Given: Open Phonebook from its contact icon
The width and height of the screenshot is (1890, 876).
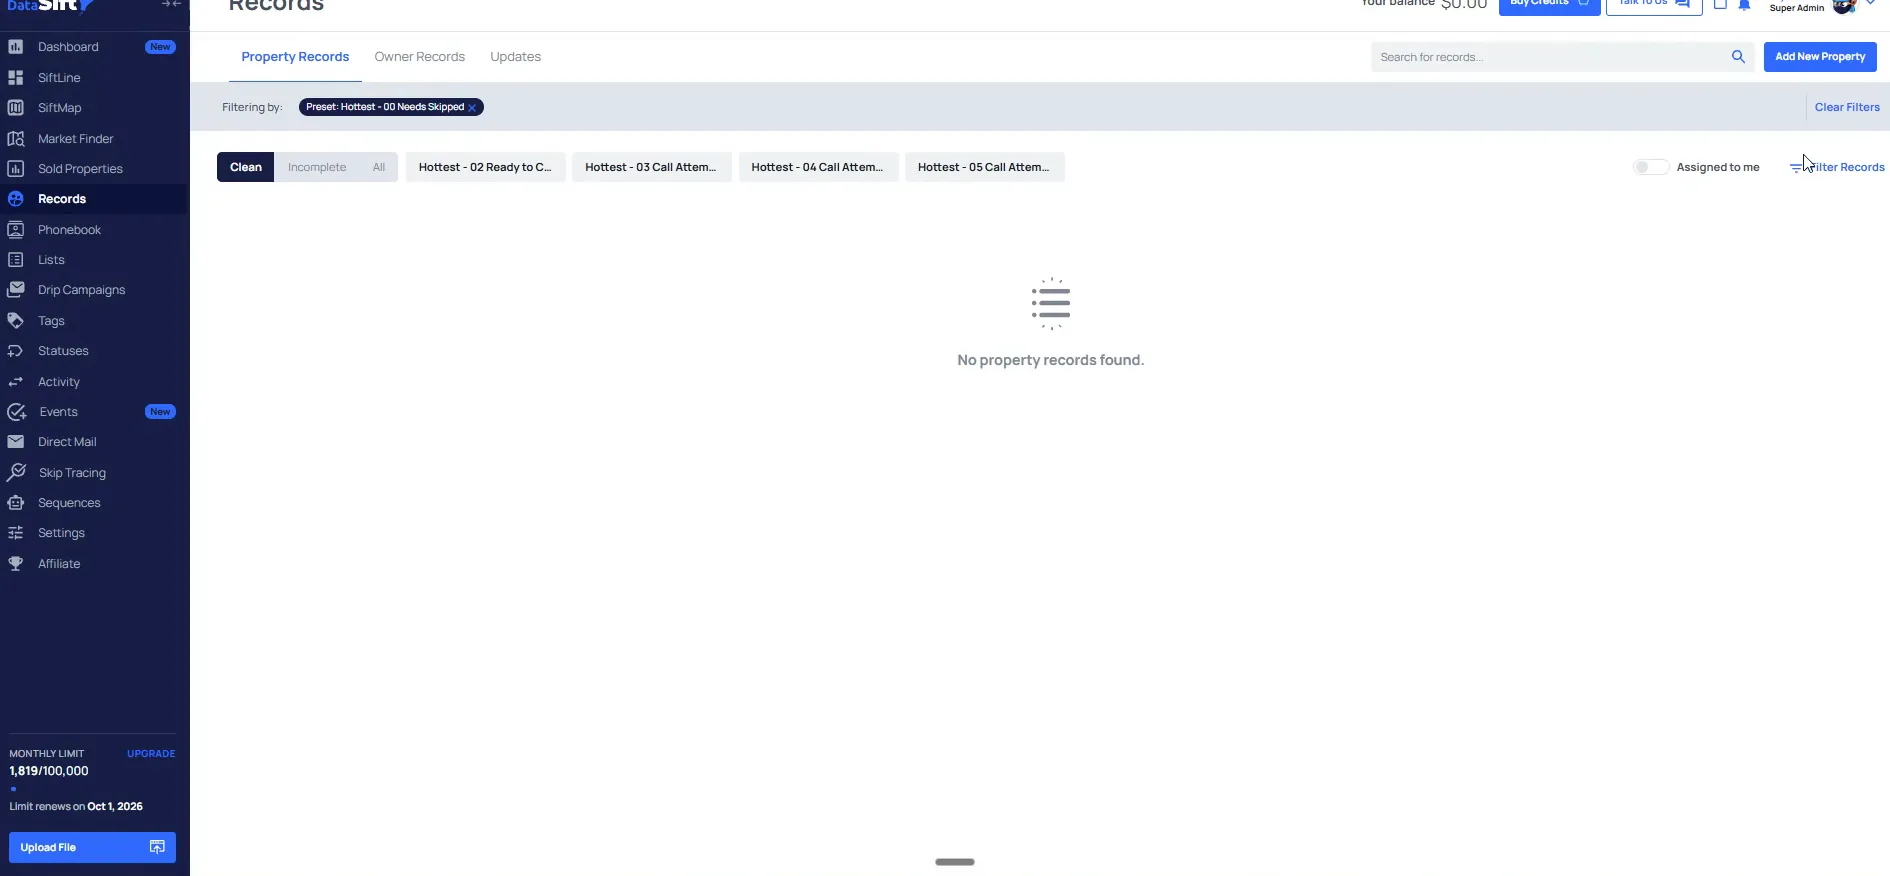Looking at the screenshot, I should click(x=16, y=230).
